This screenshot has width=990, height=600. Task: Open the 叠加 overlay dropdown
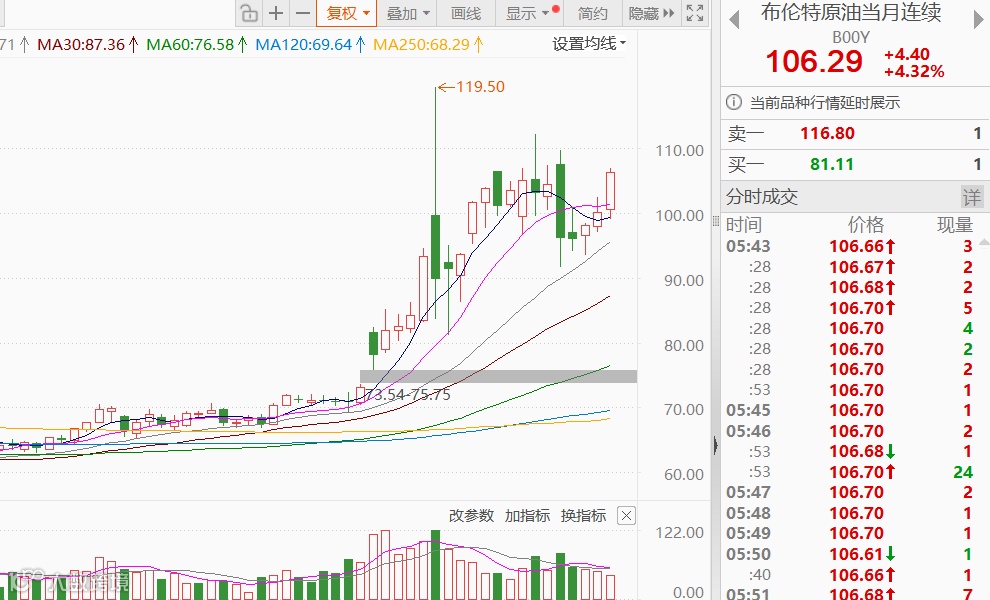click(408, 13)
